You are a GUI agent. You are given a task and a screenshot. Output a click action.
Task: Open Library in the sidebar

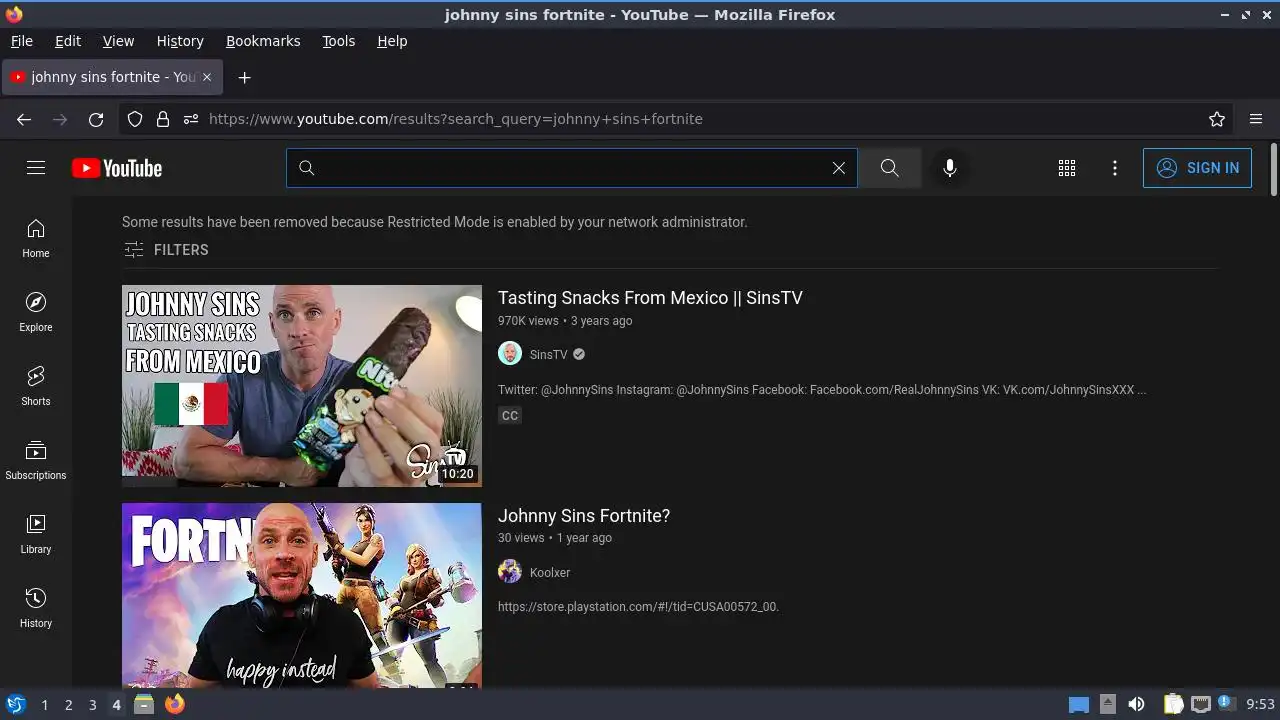[x=36, y=534]
